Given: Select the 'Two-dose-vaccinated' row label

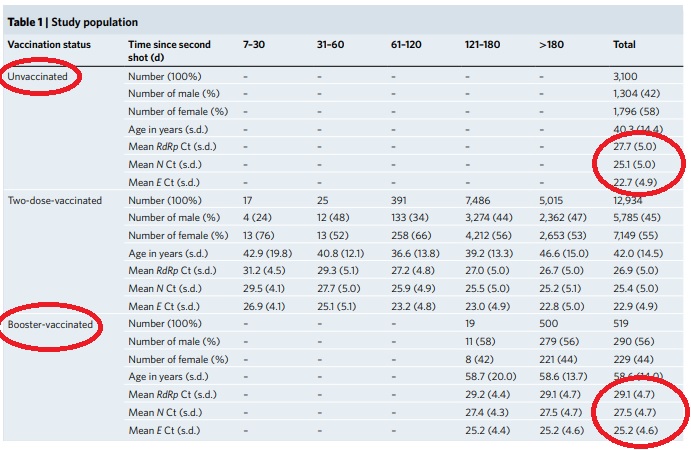Looking at the screenshot, I should coord(55,200).
